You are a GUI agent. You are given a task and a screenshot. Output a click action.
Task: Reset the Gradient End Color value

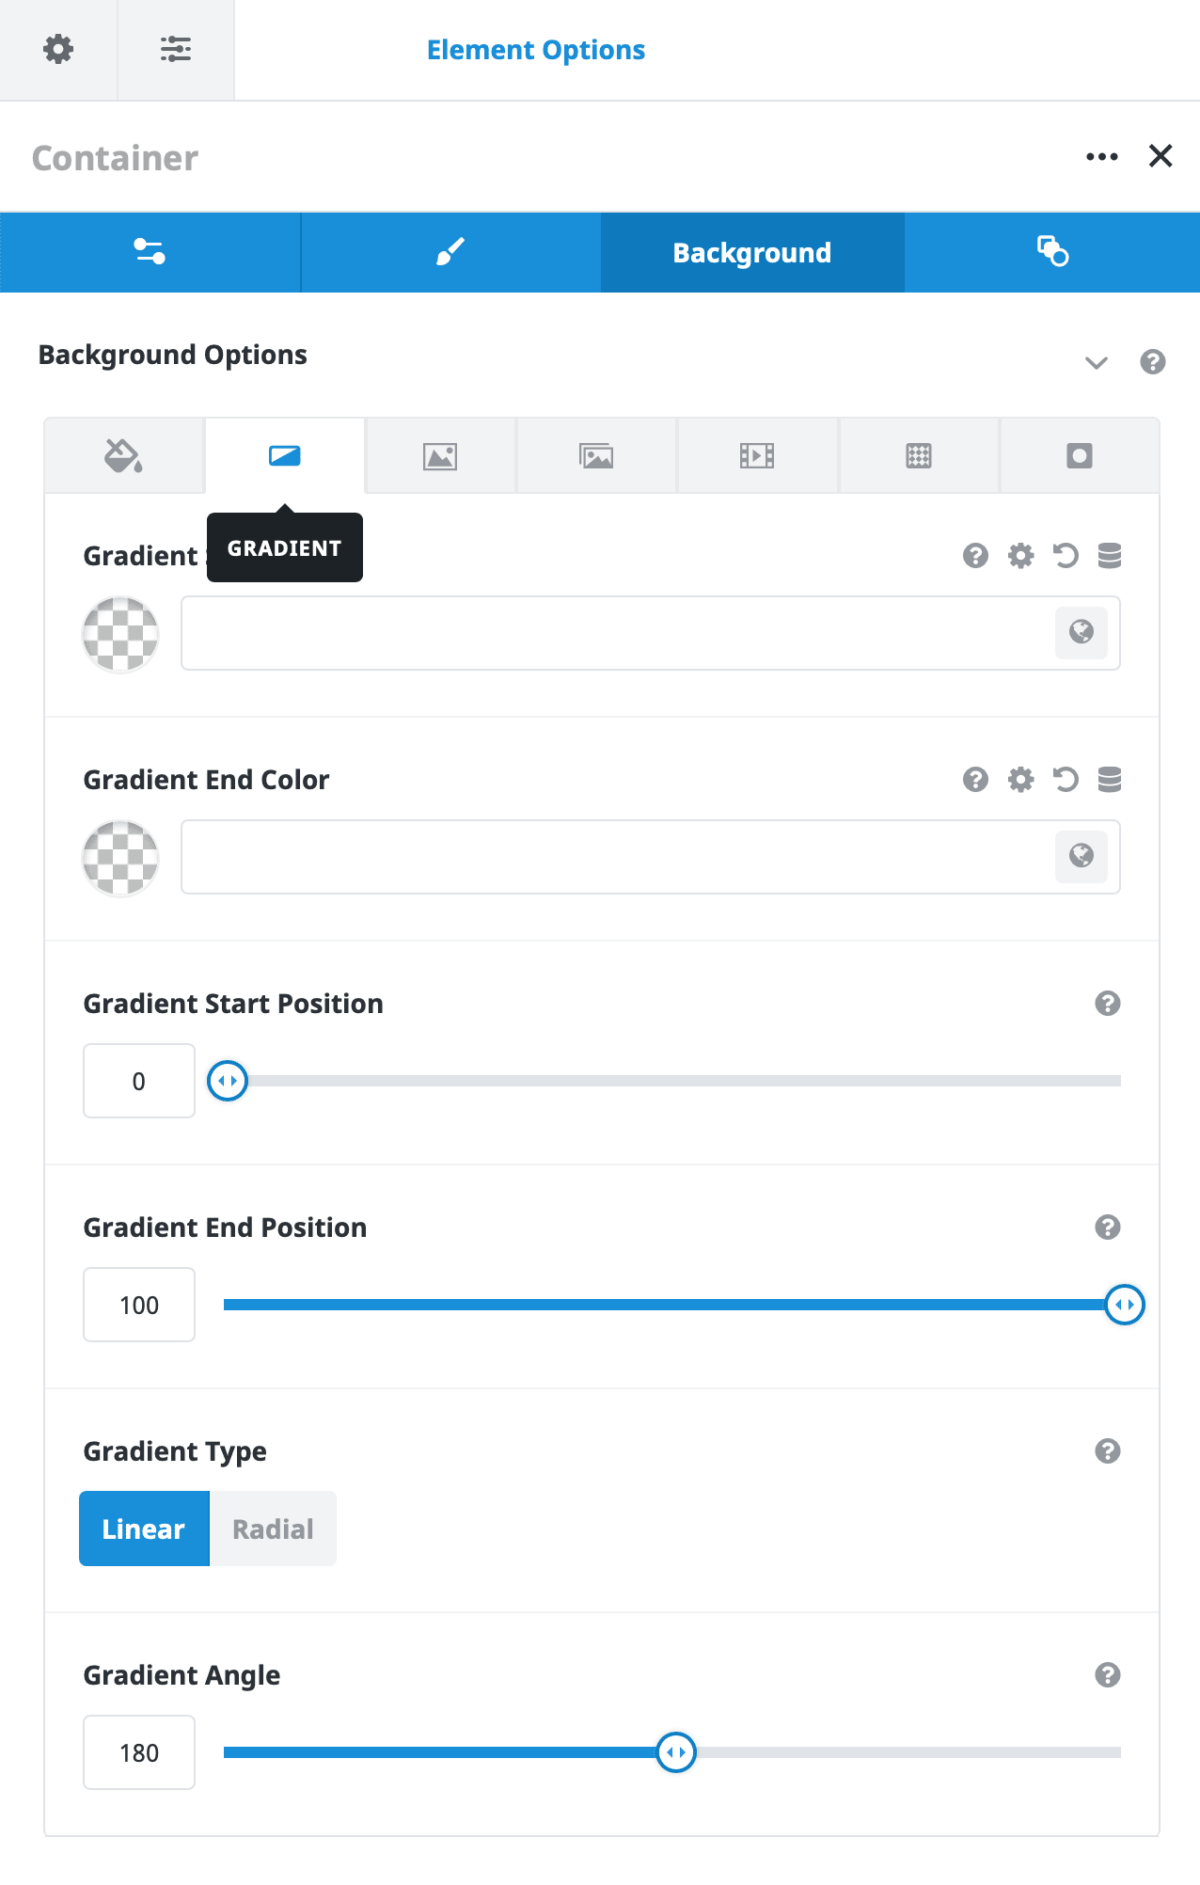[x=1065, y=779]
